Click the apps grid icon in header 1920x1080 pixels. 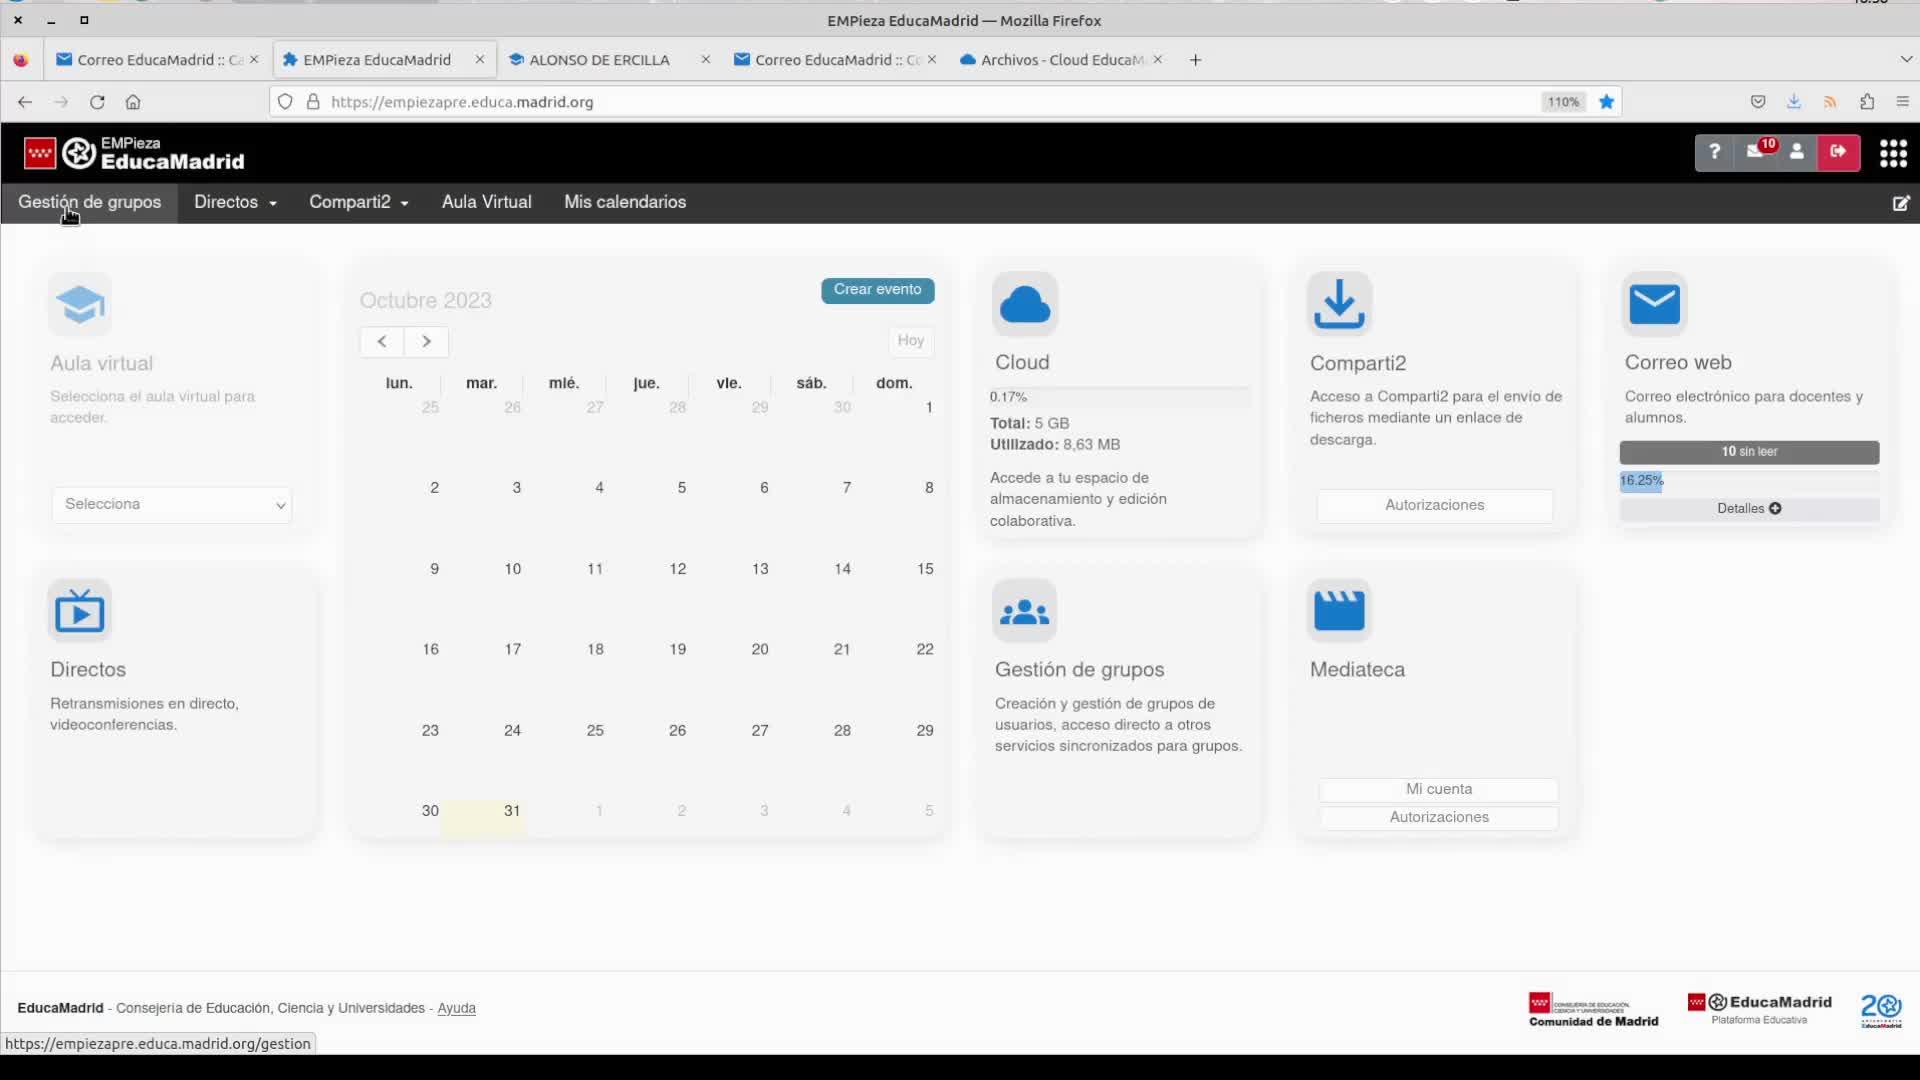click(x=1893, y=152)
